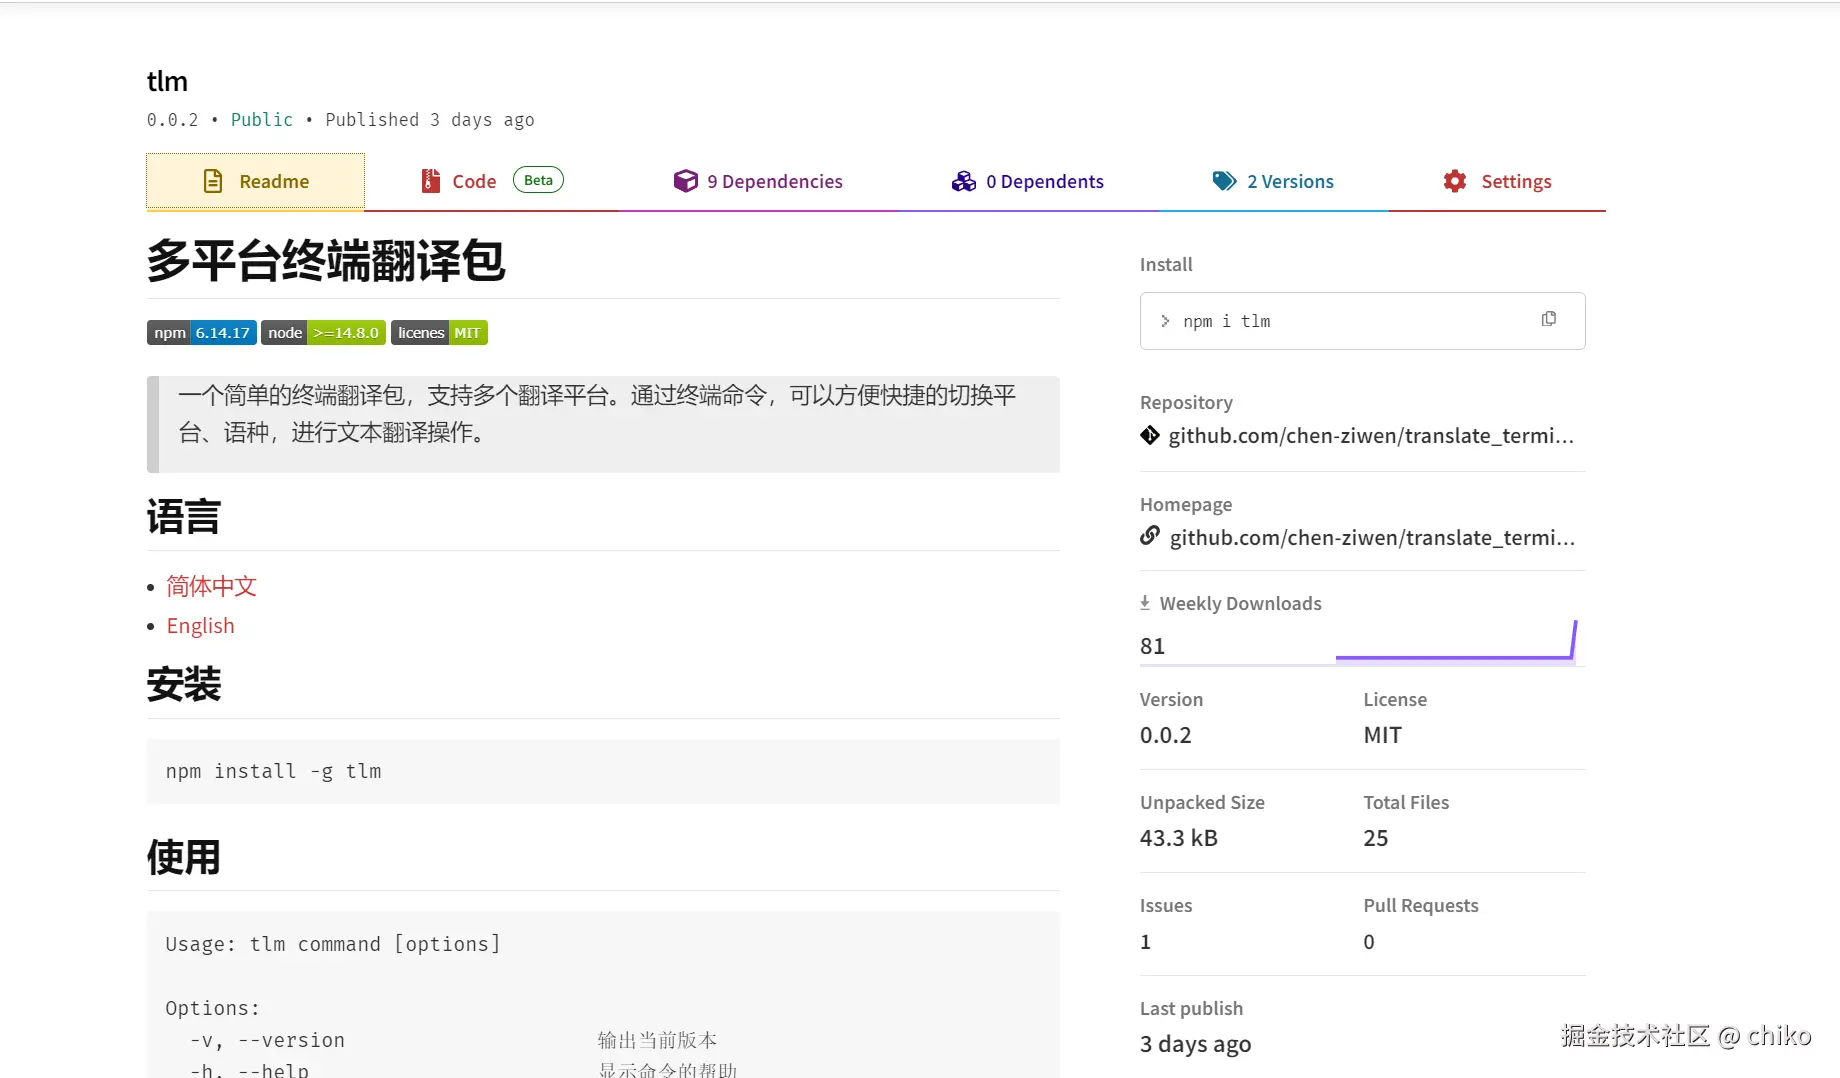Click the Dependencies box icon
Screen dimensions: 1840x1078
tap(686, 181)
